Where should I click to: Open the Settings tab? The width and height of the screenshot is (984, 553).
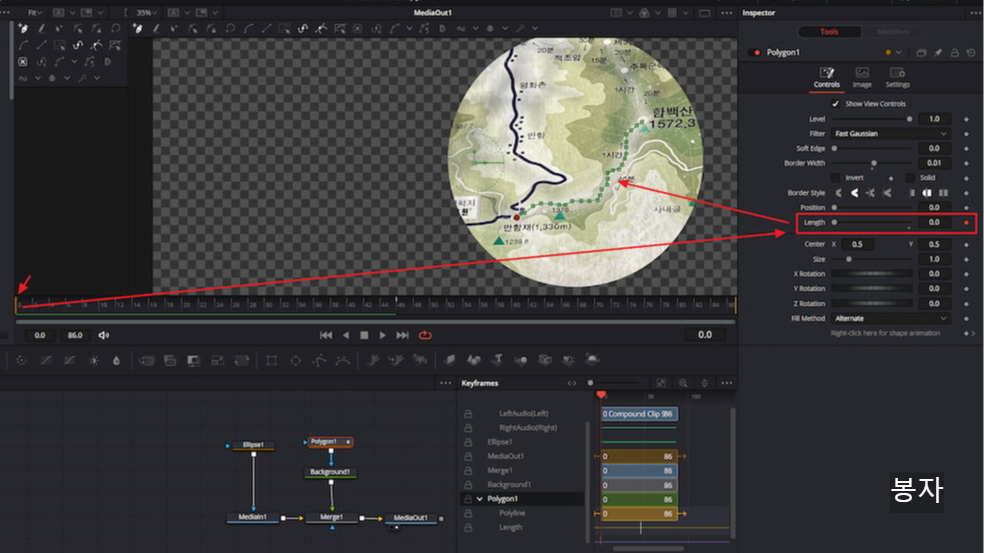point(897,78)
